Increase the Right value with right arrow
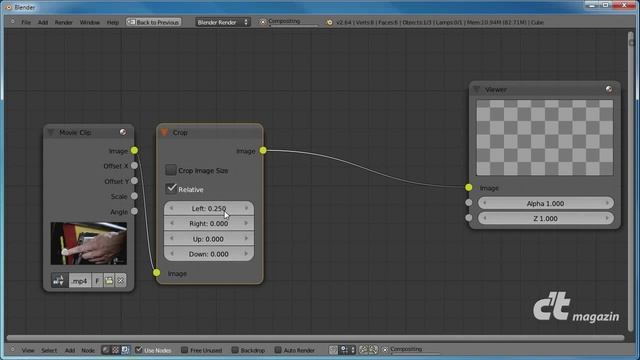 [246, 224]
